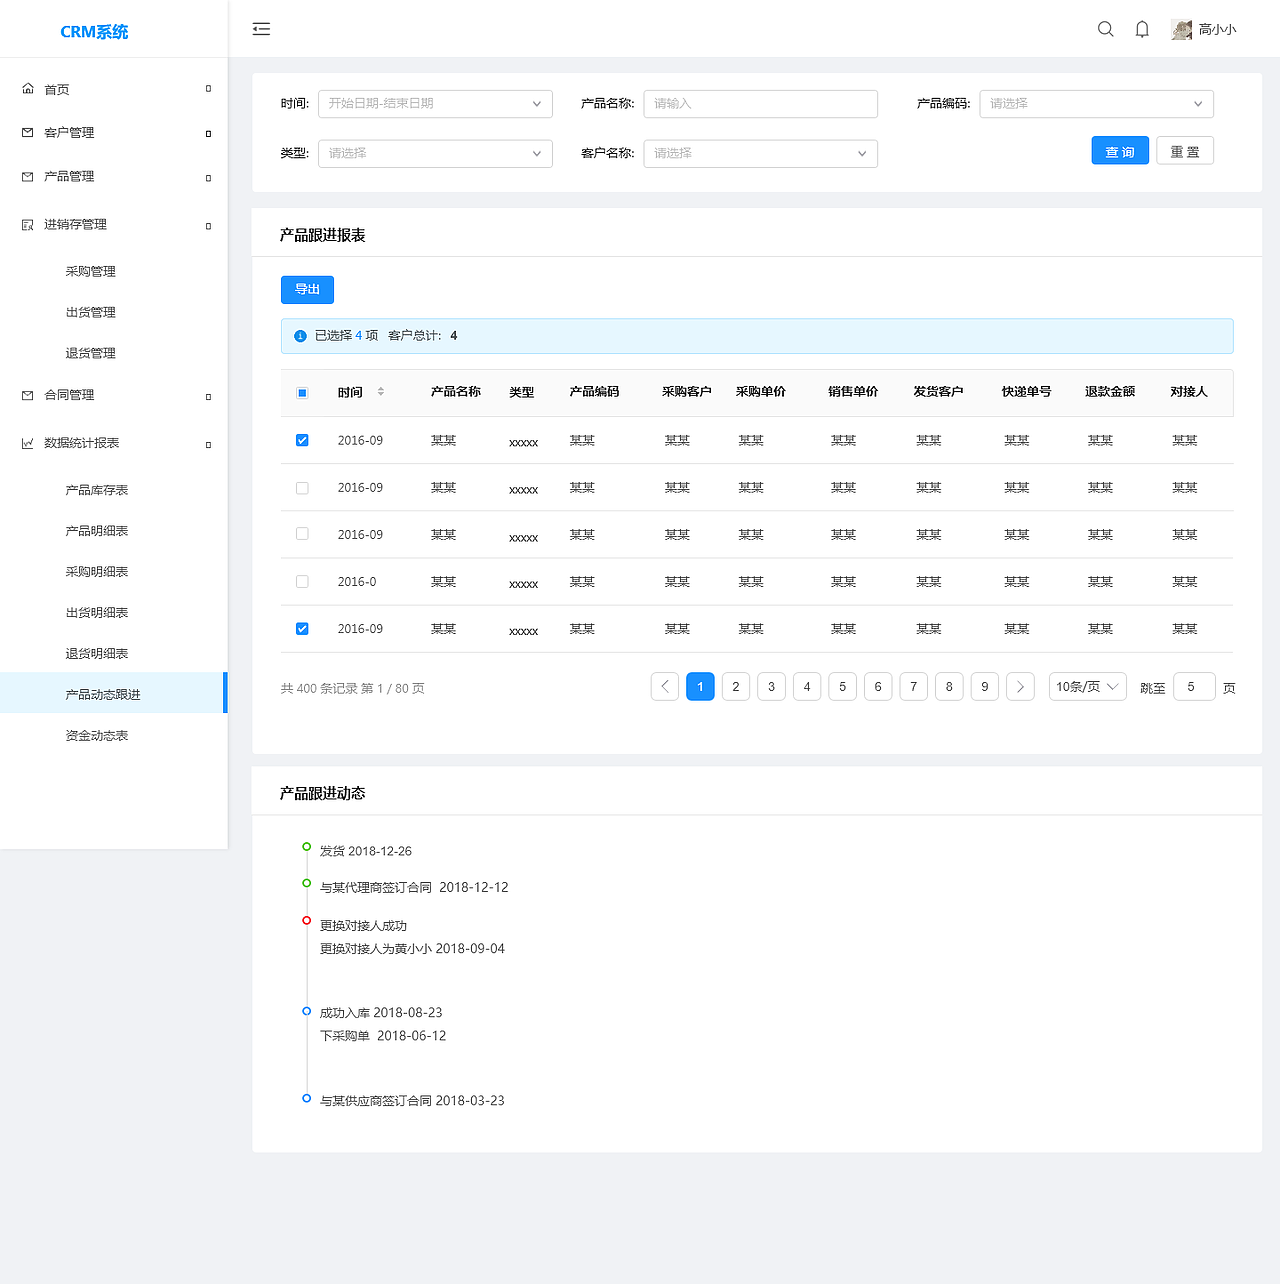1280x1284 pixels.
Task: Click the 快递单号 column header
Action: coord(1027,392)
